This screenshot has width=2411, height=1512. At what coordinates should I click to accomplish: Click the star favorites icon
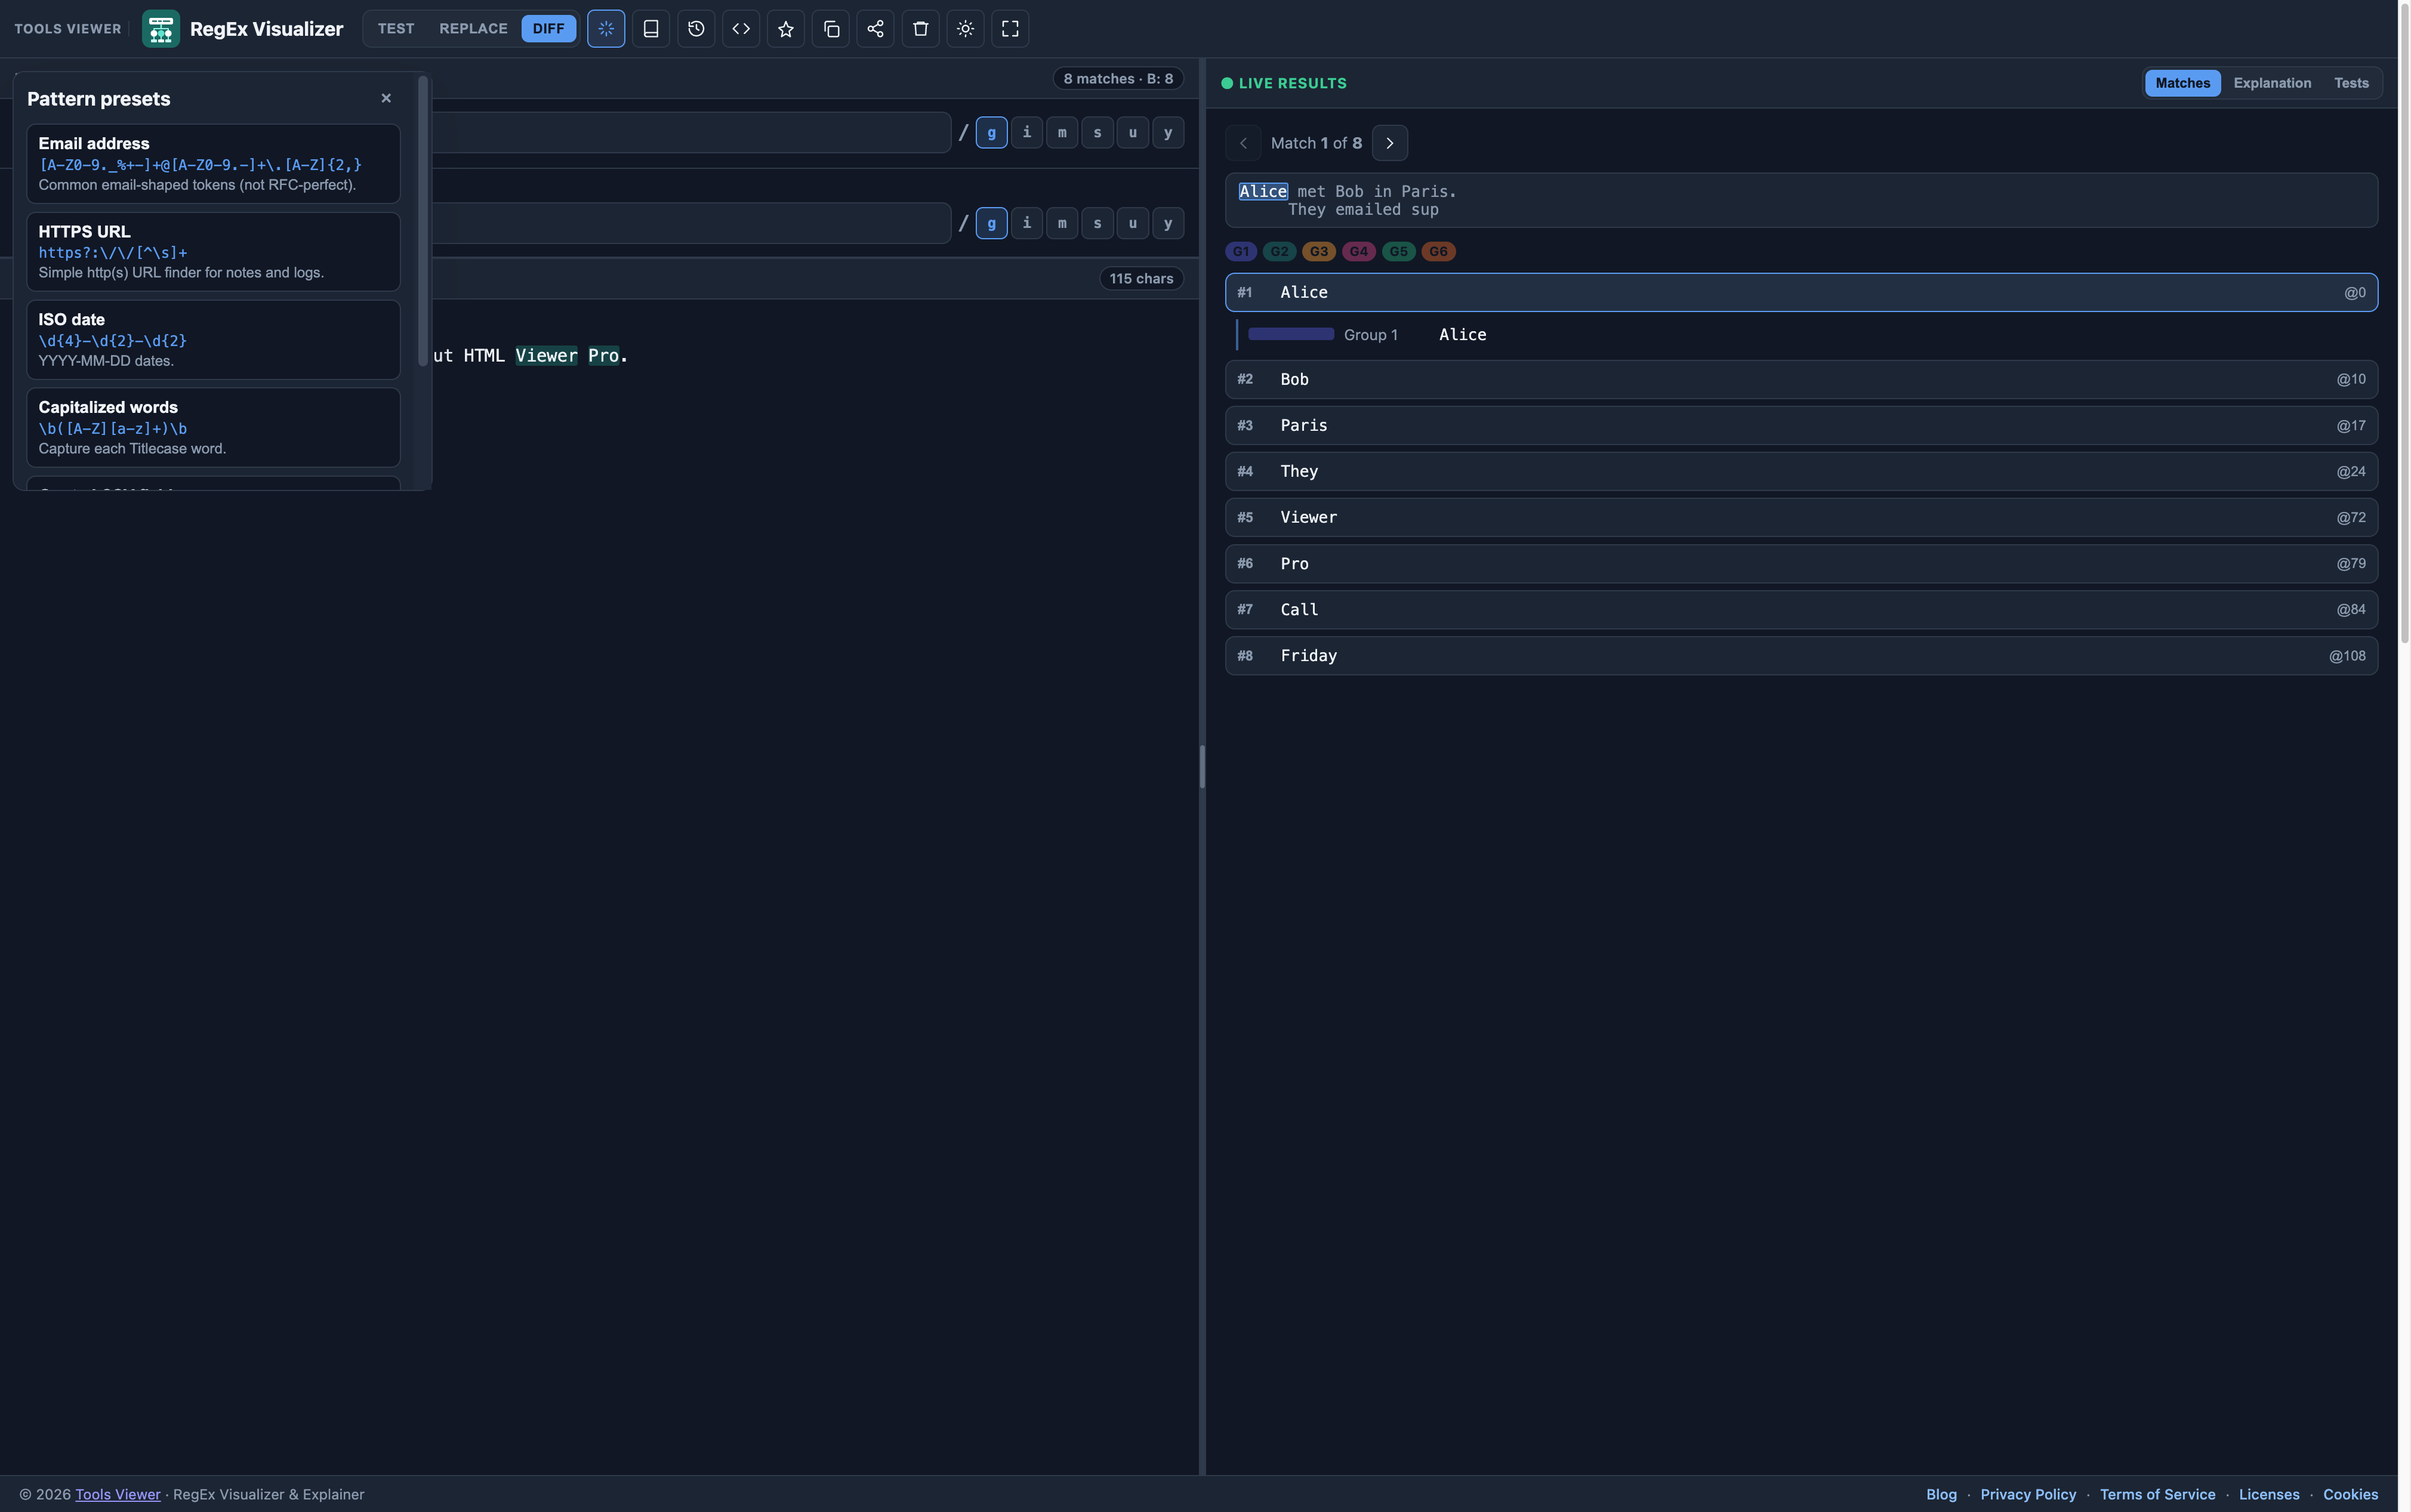coord(786,29)
